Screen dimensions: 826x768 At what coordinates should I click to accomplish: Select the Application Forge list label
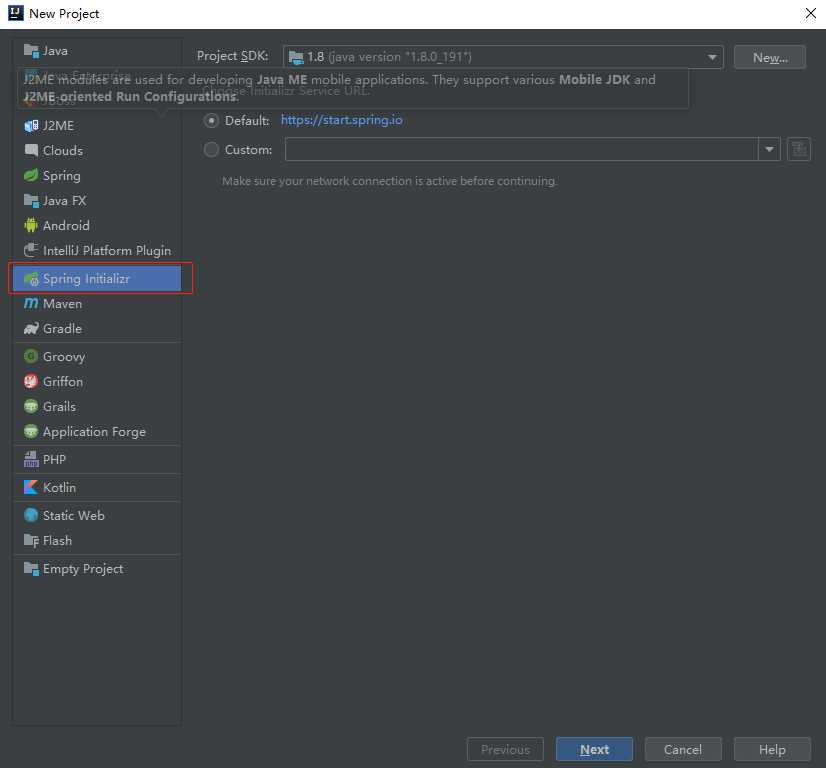pyautogui.click(x=94, y=432)
